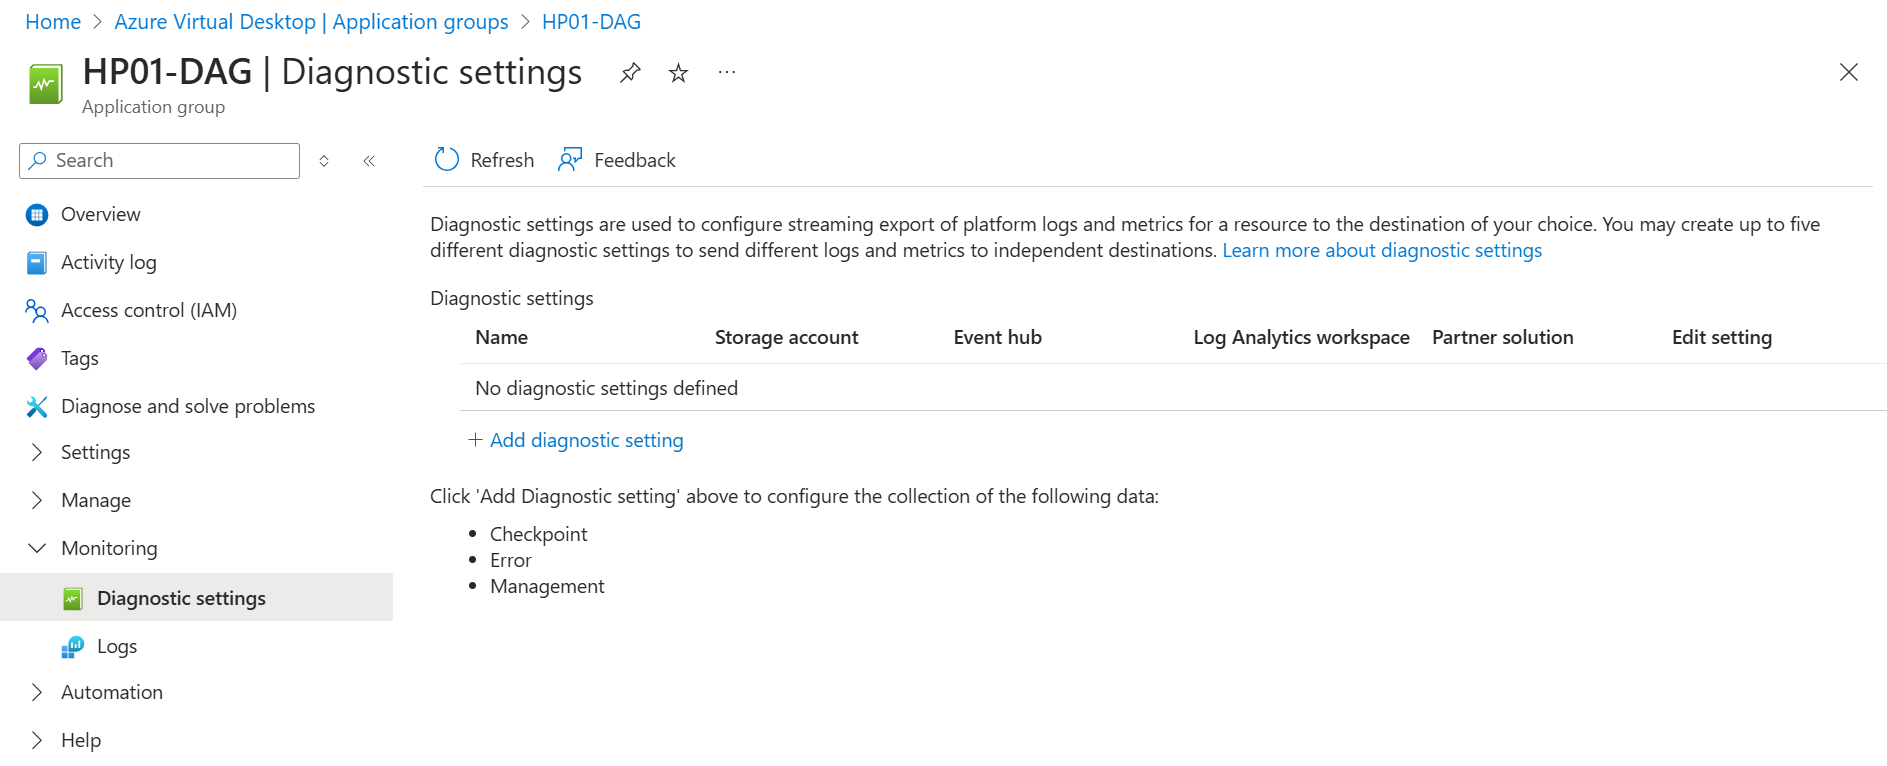Click the Overview icon in sidebar
The width and height of the screenshot is (1887, 766).
coord(37,215)
